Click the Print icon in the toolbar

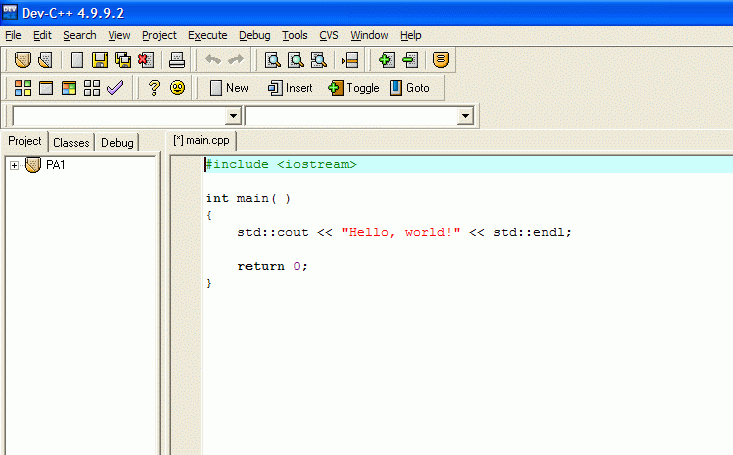coord(177,60)
